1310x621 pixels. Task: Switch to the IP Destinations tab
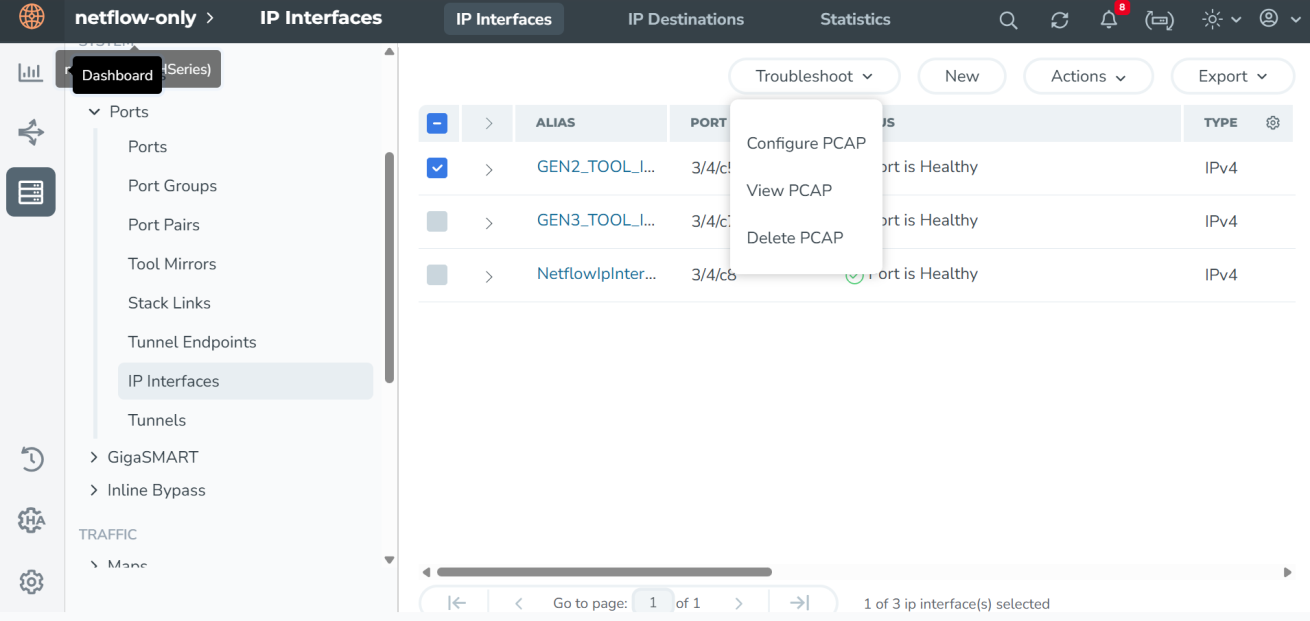coord(685,19)
